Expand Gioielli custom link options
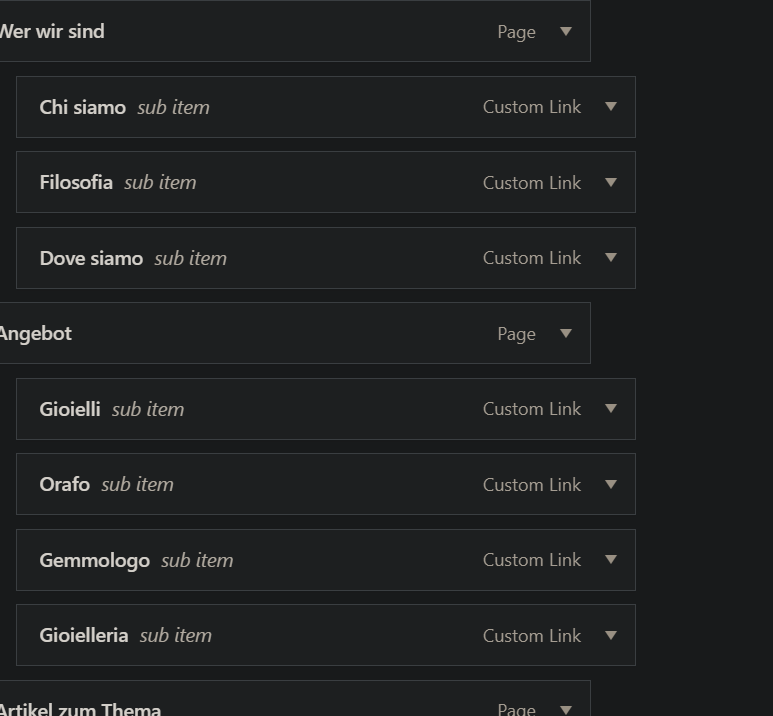The height and width of the screenshot is (716, 773). [x=611, y=409]
